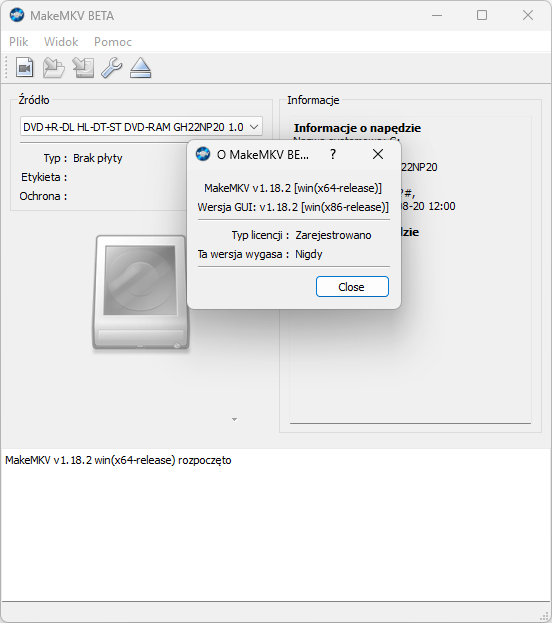Viewport: 552px width, 623px height.
Task: Click the Open disc folder toolbar icon
Action: pos(54,68)
